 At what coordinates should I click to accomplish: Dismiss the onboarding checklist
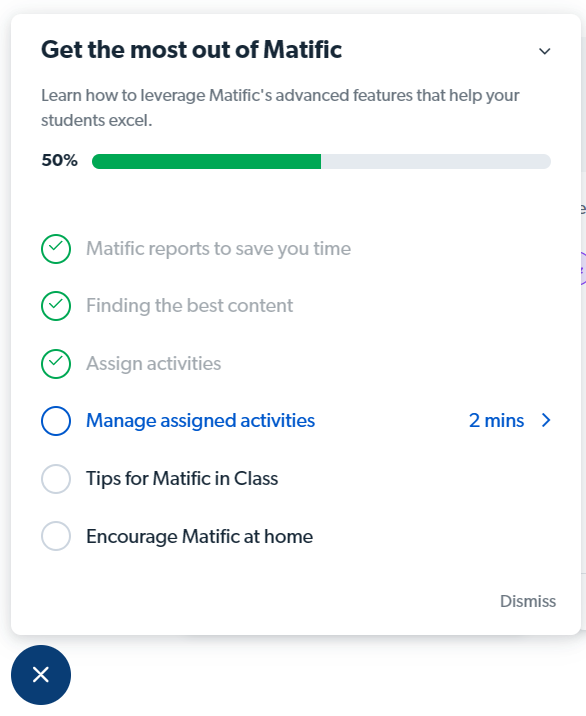pyautogui.click(x=528, y=601)
